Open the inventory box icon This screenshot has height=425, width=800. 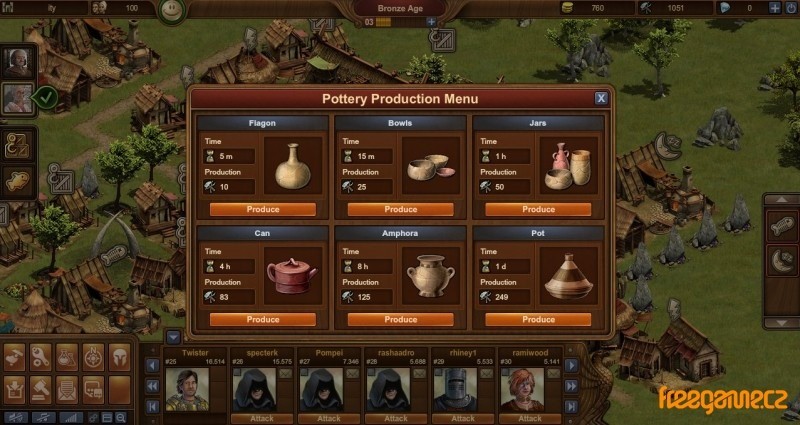point(14,390)
